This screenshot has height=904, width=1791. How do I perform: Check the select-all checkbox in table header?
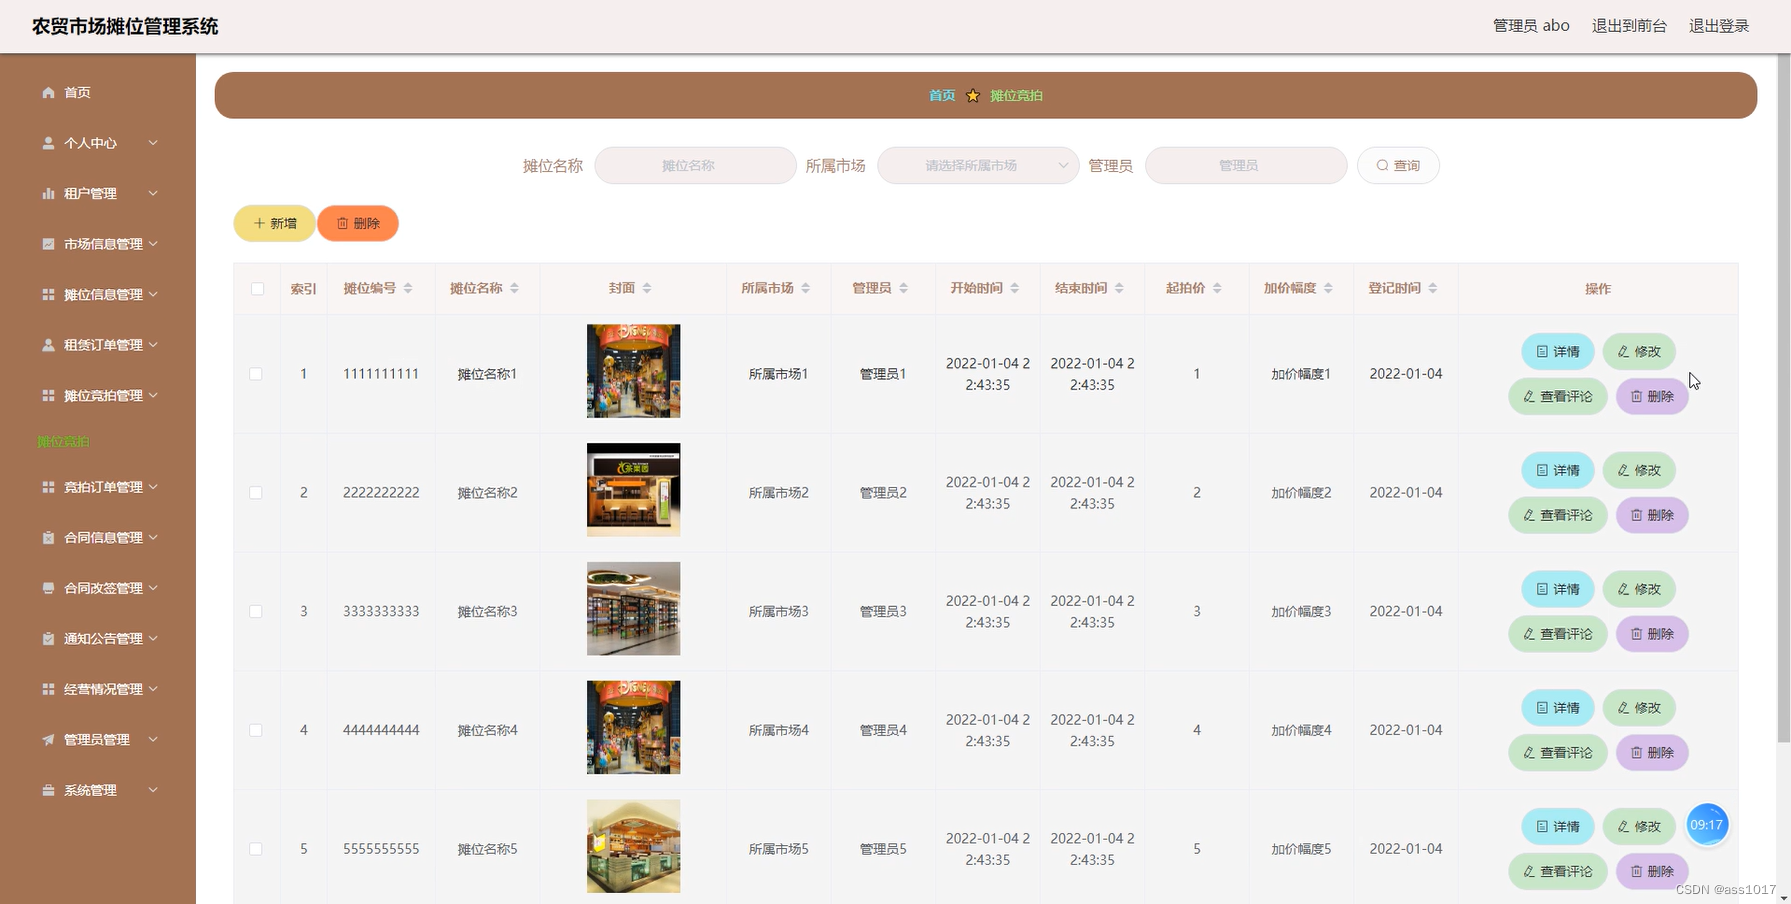[256, 289]
